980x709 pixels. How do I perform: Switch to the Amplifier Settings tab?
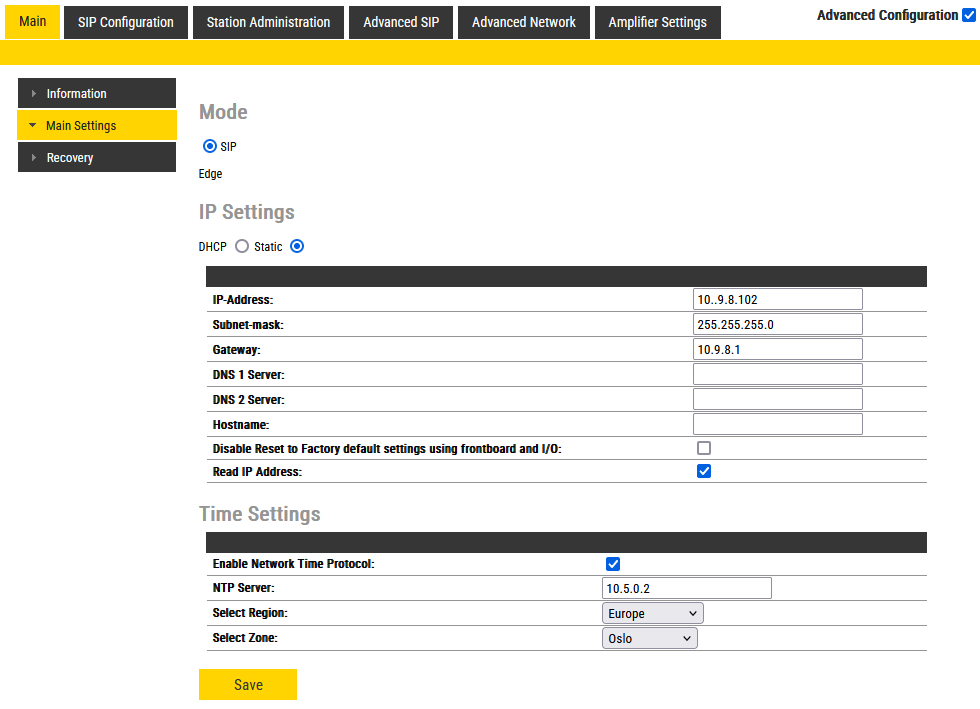[657, 22]
